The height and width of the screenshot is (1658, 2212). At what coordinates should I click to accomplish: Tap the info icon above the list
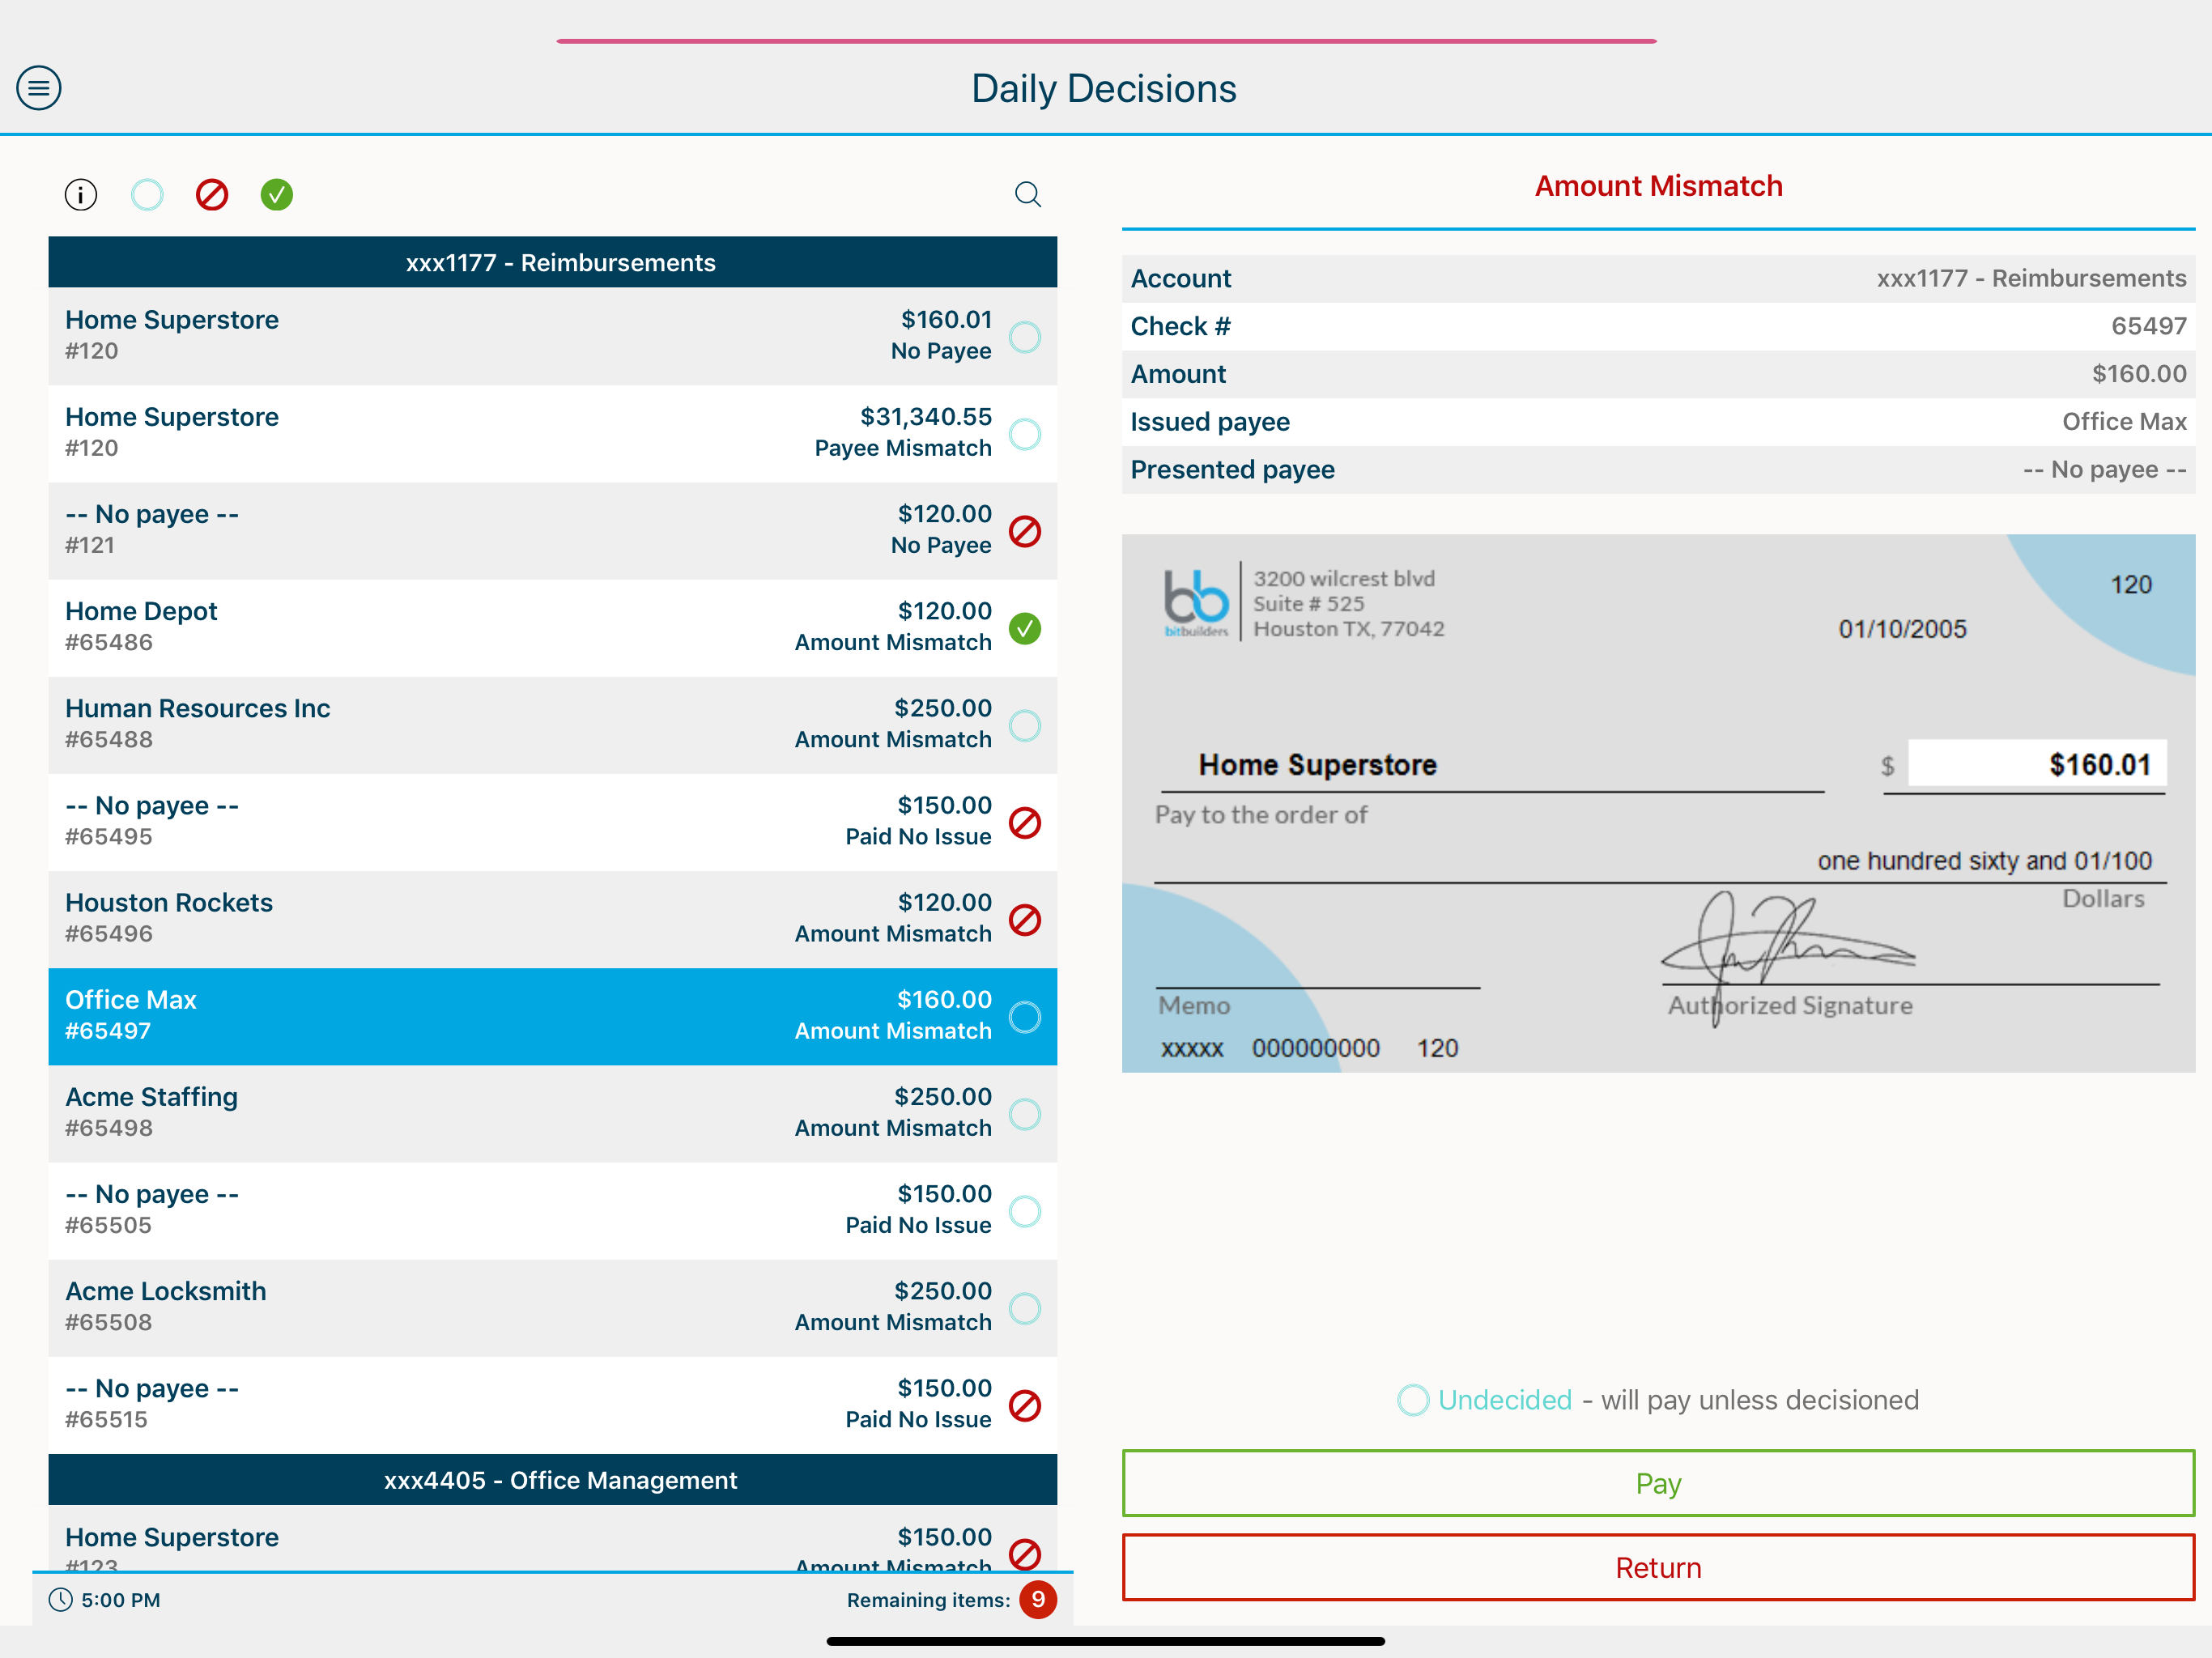81,194
